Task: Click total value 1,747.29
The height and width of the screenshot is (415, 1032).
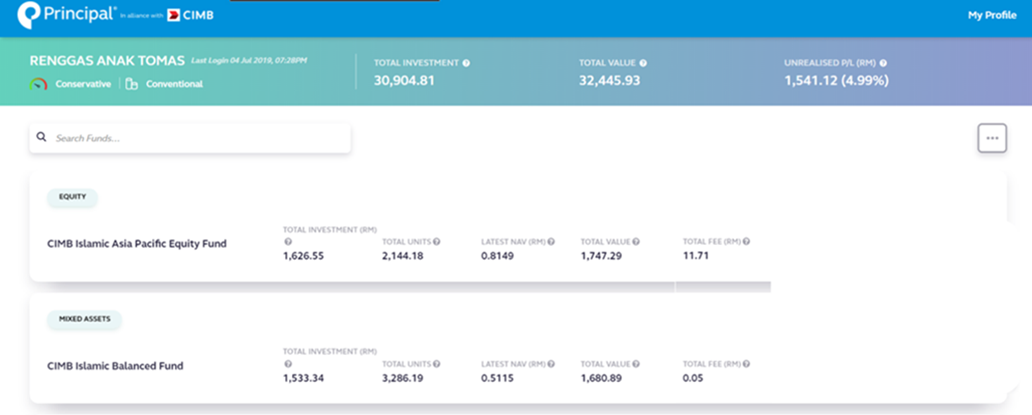Action: click(601, 256)
